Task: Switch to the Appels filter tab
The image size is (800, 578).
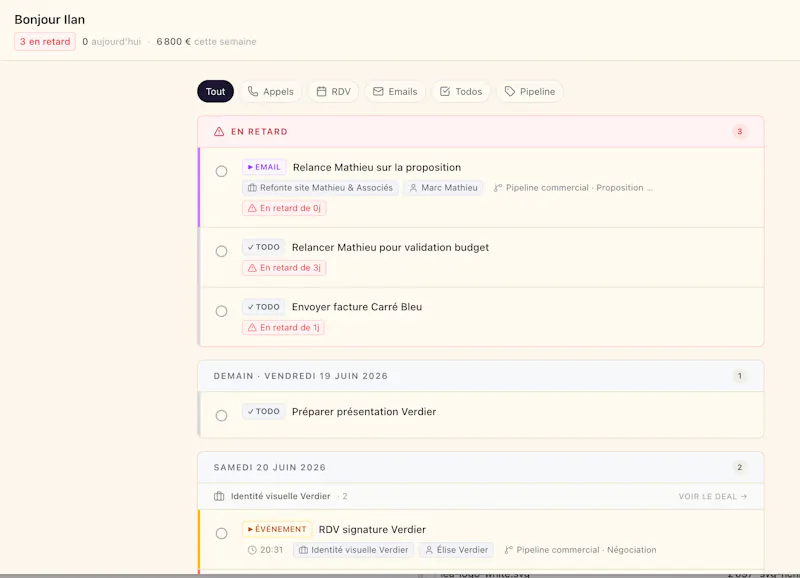Action: coord(270,91)
